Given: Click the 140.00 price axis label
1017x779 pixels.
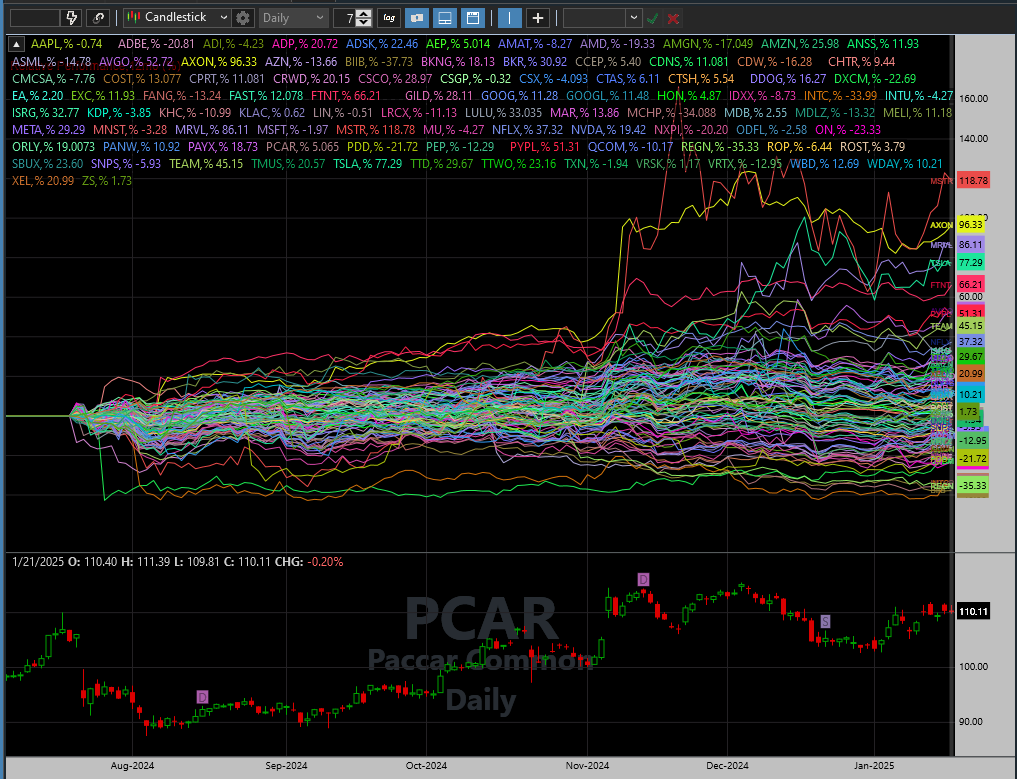Looking at the screenshot, I should pos(974,138).
